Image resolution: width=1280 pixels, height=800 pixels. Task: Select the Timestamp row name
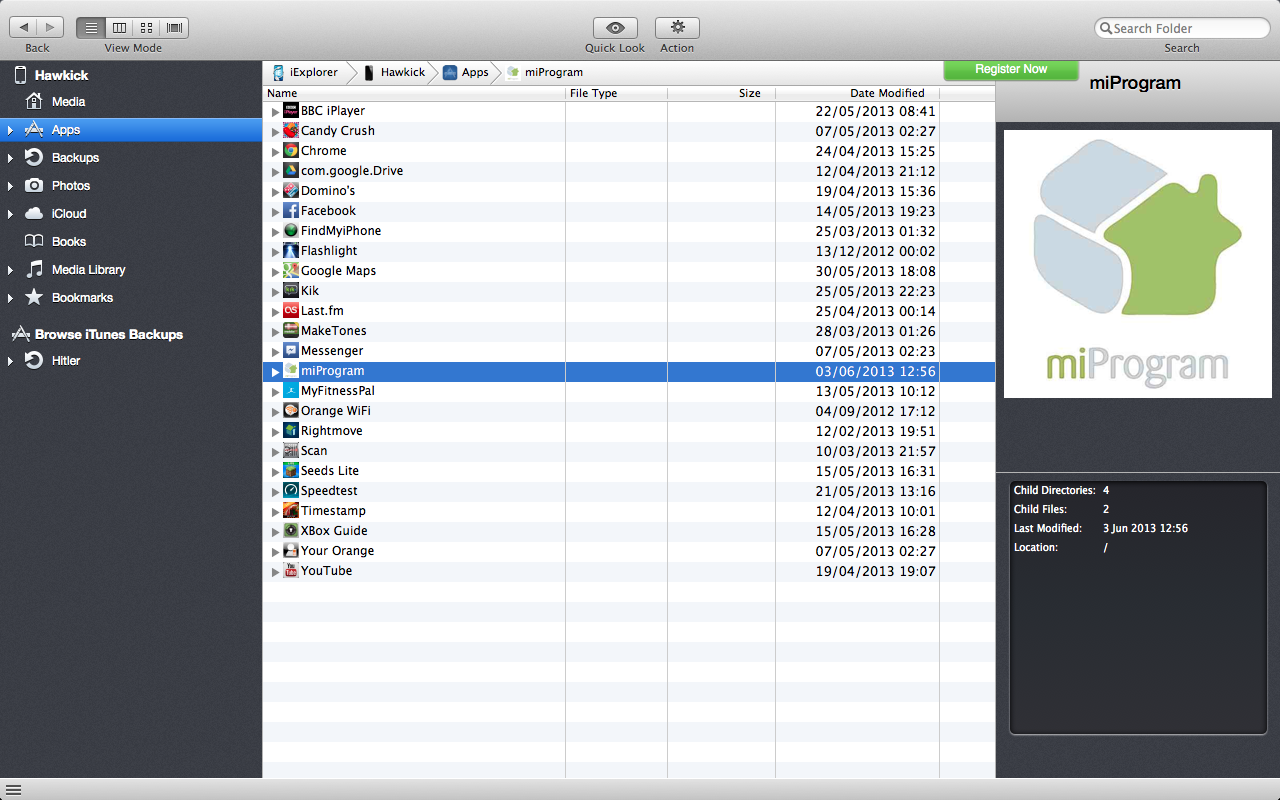click(x=333, y=511)
